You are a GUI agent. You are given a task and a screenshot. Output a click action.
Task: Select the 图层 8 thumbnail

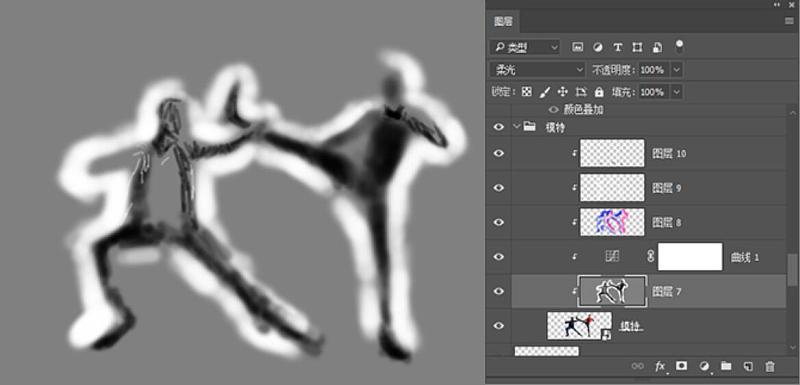coord(612,222)
